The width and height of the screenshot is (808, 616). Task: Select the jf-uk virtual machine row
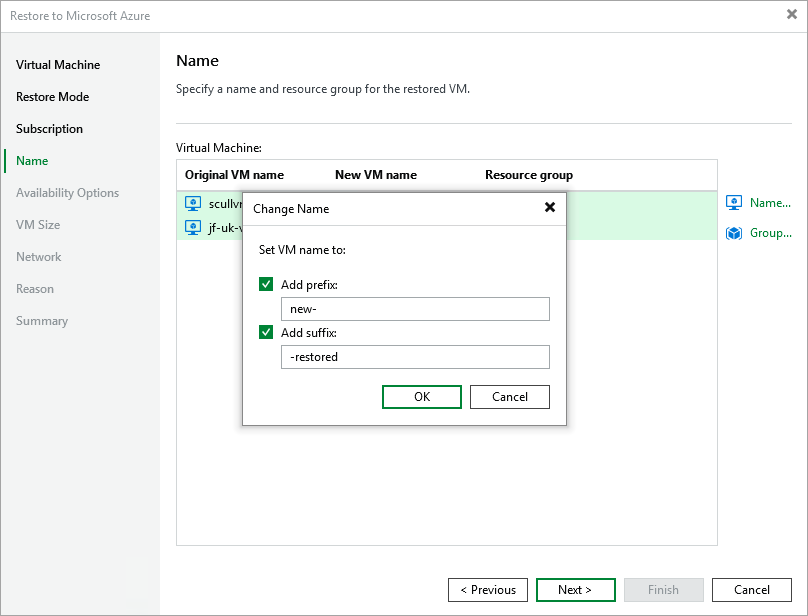[x=447, y=227]
